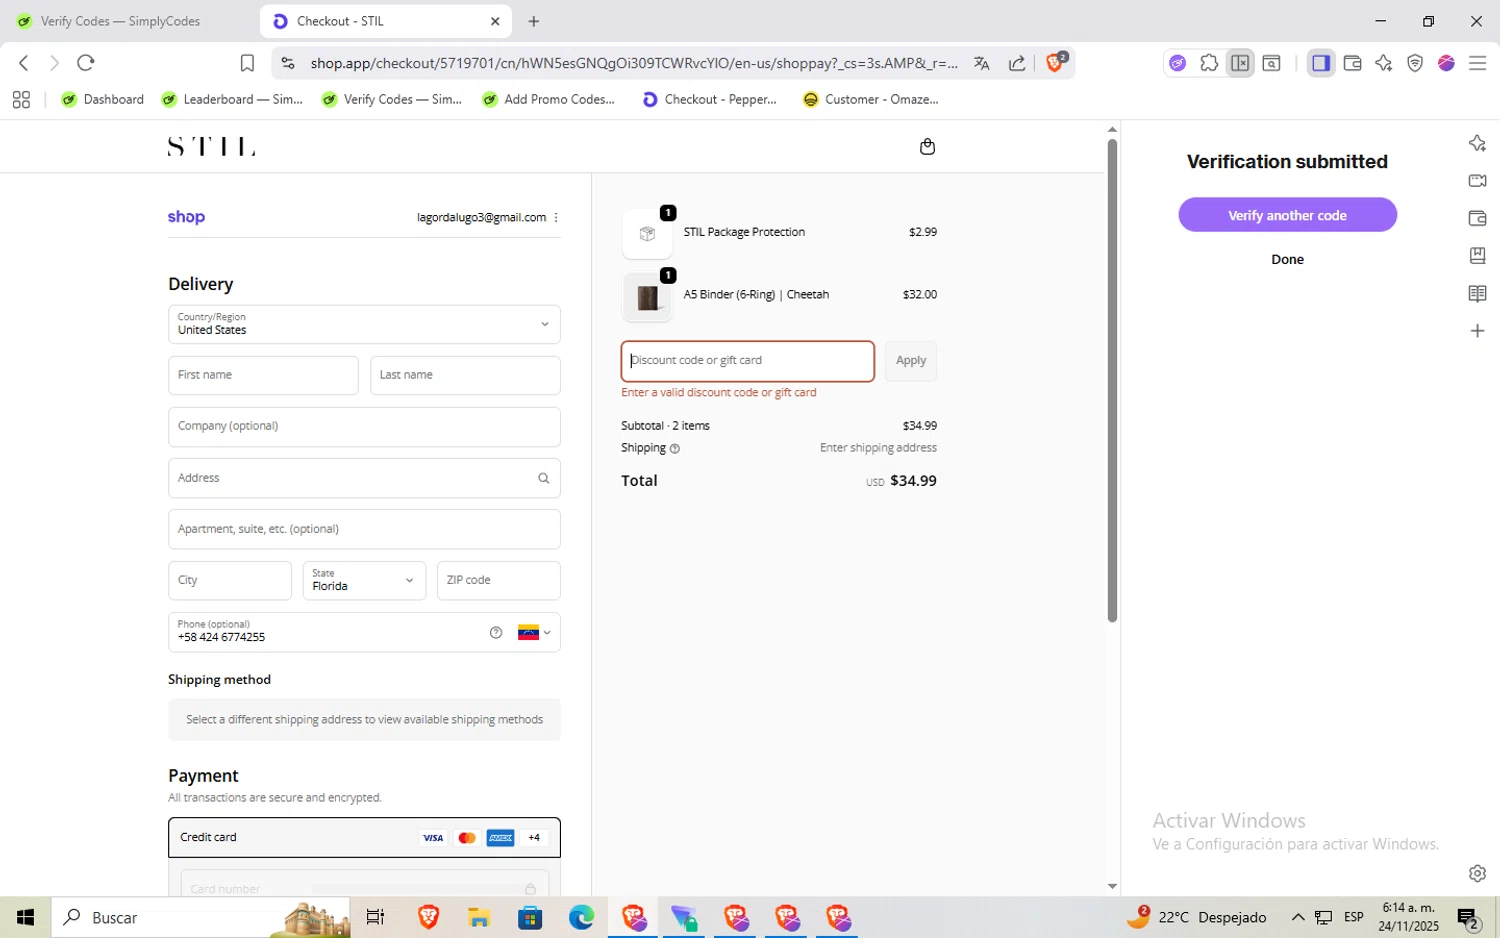
Task: Open the extensions puzzle icon
Action: point(1209,63)
